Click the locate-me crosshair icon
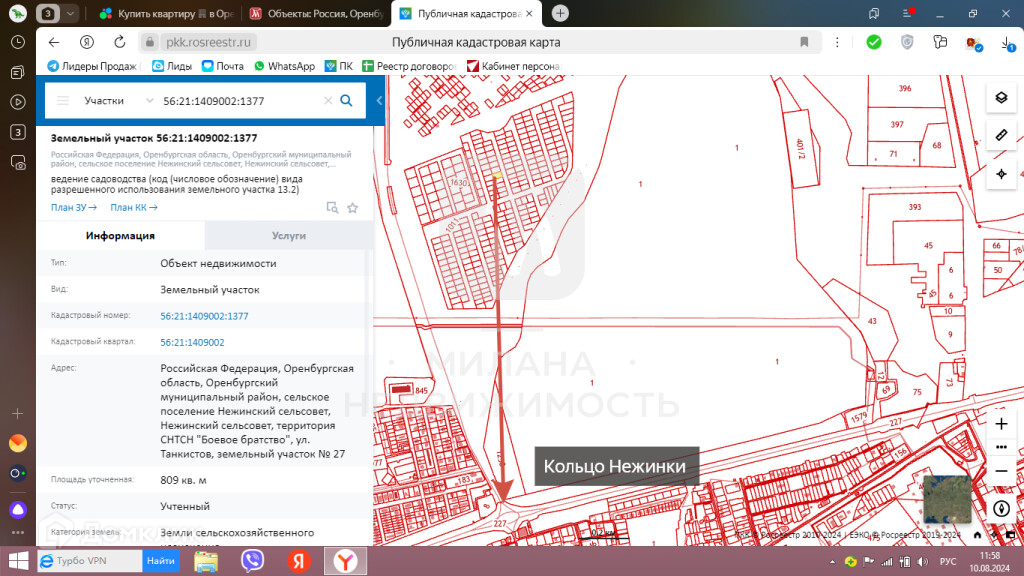 1000,173
